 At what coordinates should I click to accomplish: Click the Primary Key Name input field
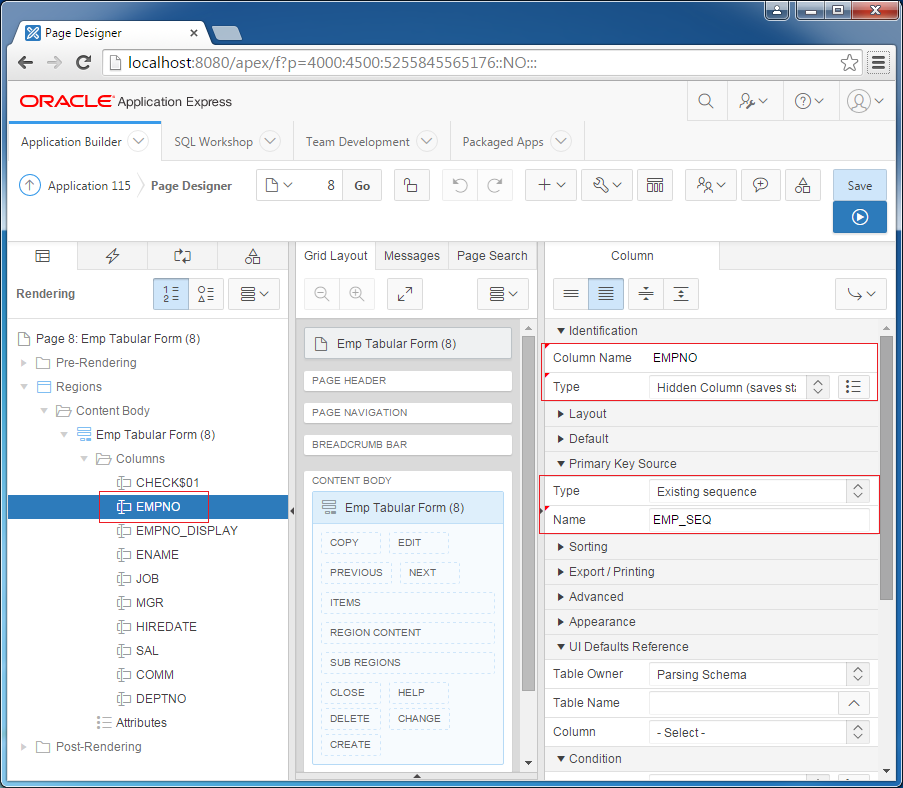pyautogui.click(x=759, y=520)
